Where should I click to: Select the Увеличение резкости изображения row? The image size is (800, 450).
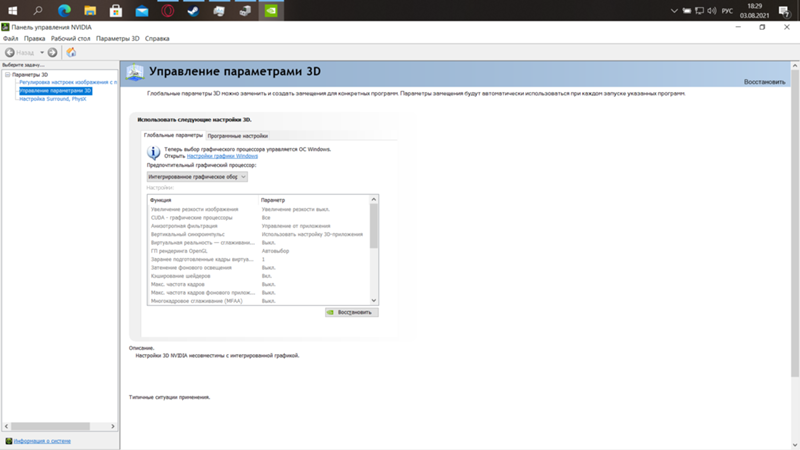tap(259, 209)
